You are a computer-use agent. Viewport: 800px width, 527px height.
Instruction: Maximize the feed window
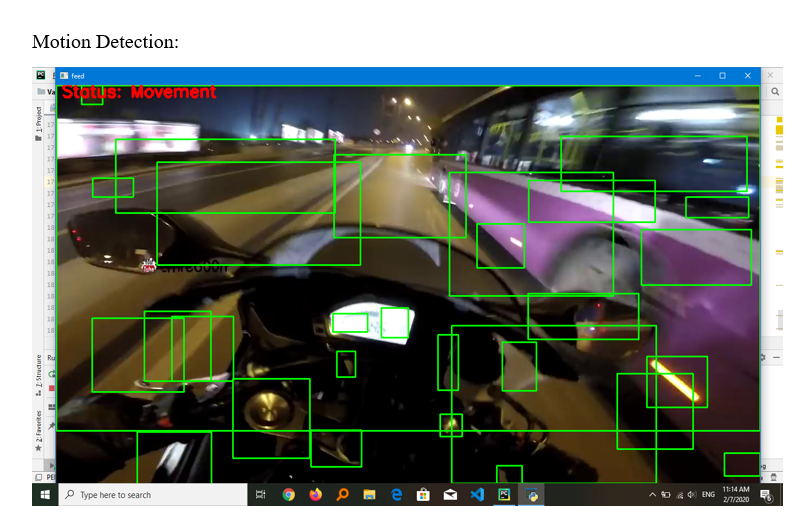tap(722, 76)
